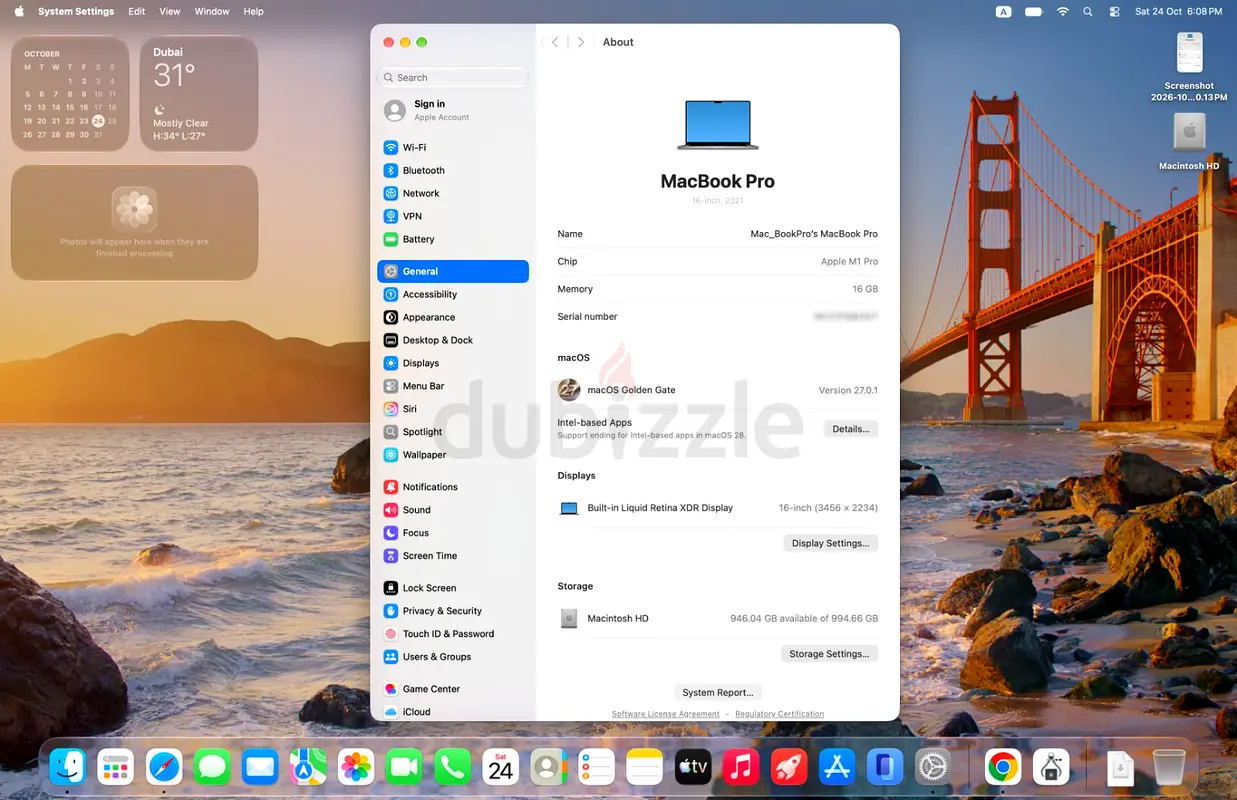Open the Edit menu
This screenshot has height=800, width=1237.
coord(137,11)
